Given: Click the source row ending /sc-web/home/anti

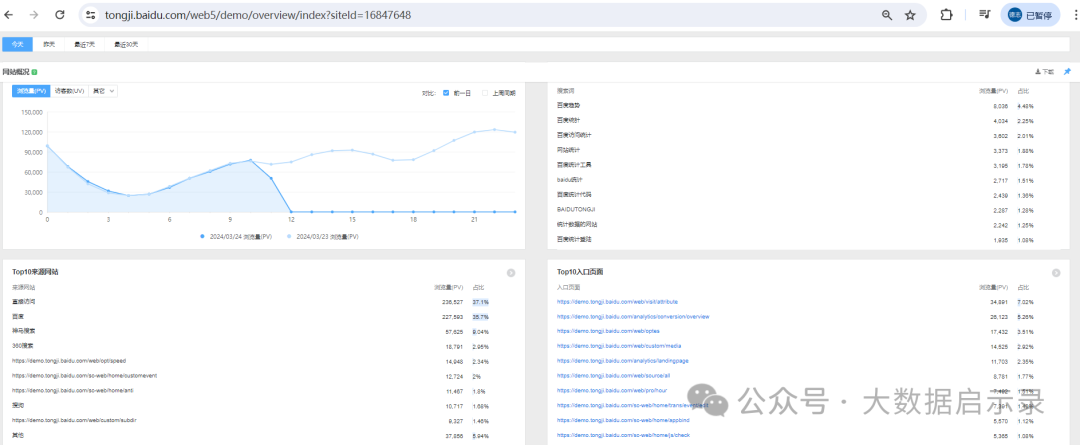Looking at the screenshot, I should pyautogui.click(x=72, y=391).
